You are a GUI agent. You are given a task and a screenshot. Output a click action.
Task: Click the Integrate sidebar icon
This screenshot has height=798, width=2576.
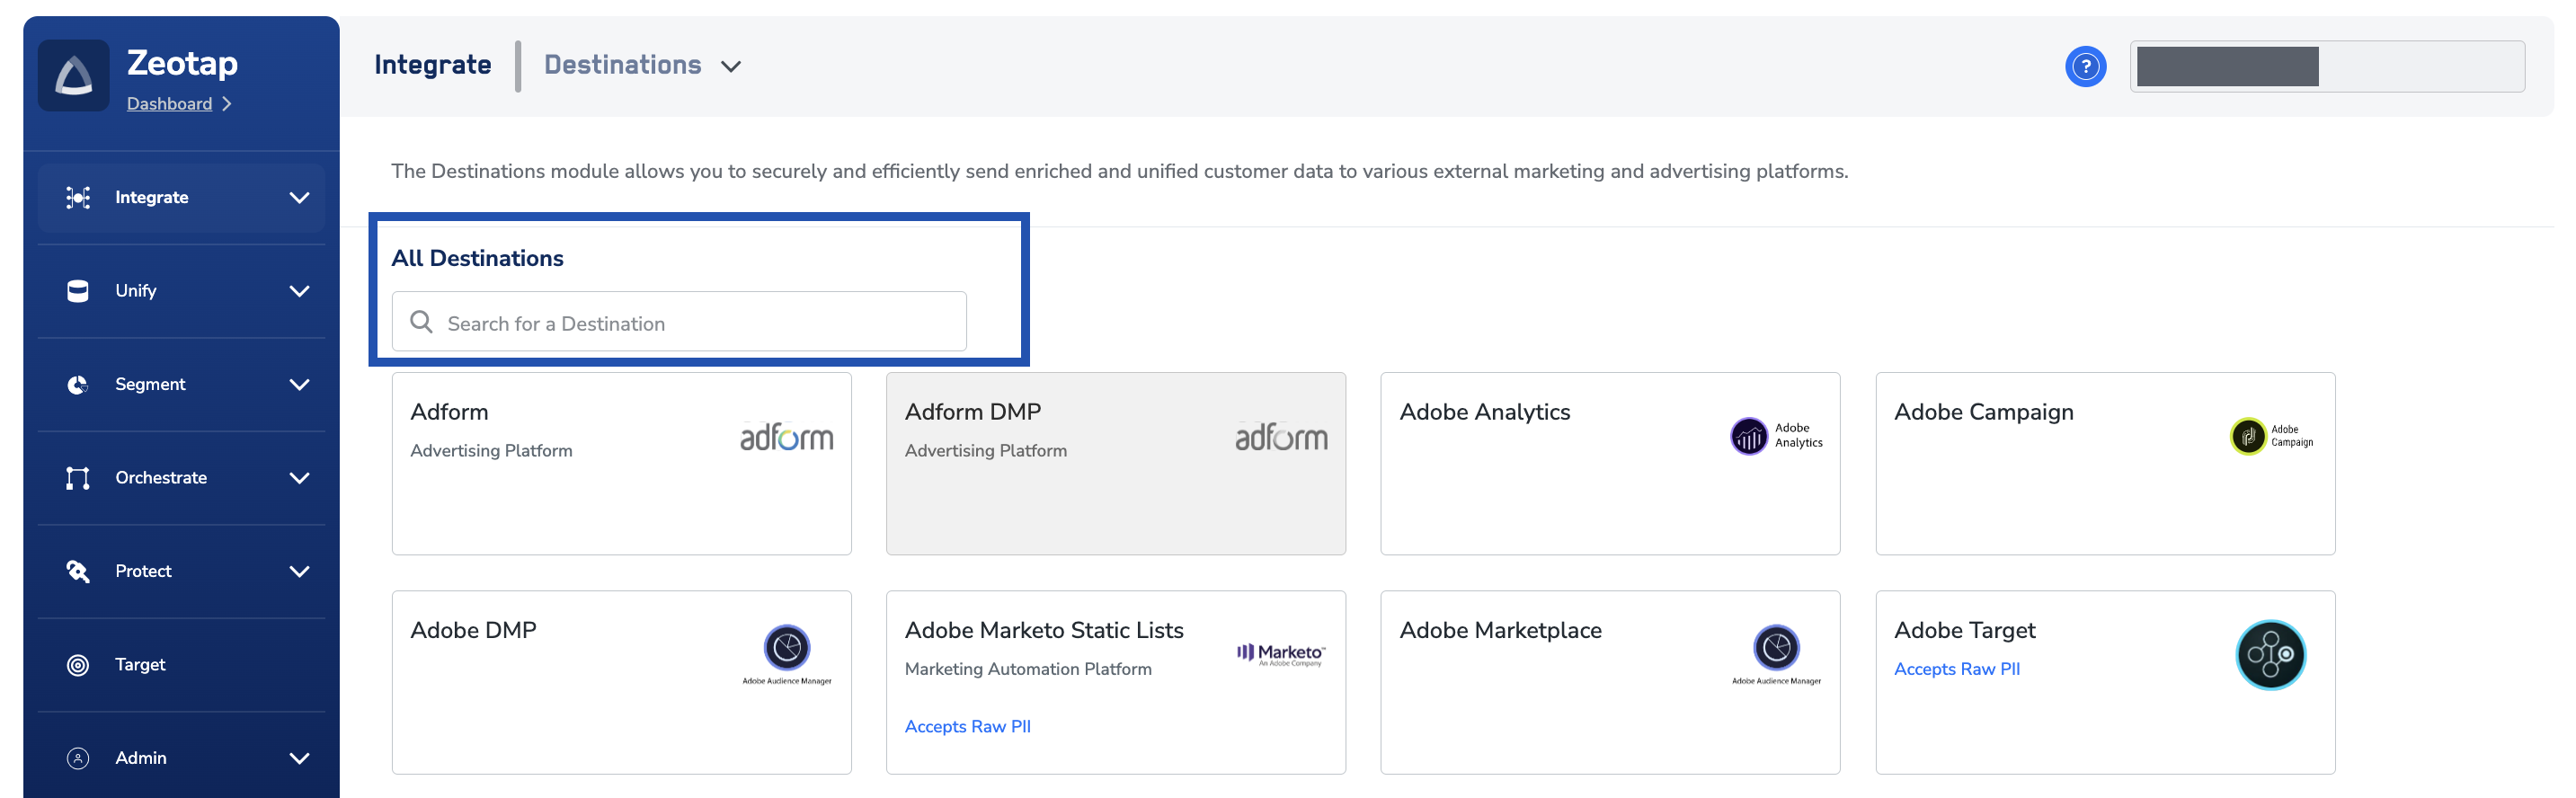point(78,198)
